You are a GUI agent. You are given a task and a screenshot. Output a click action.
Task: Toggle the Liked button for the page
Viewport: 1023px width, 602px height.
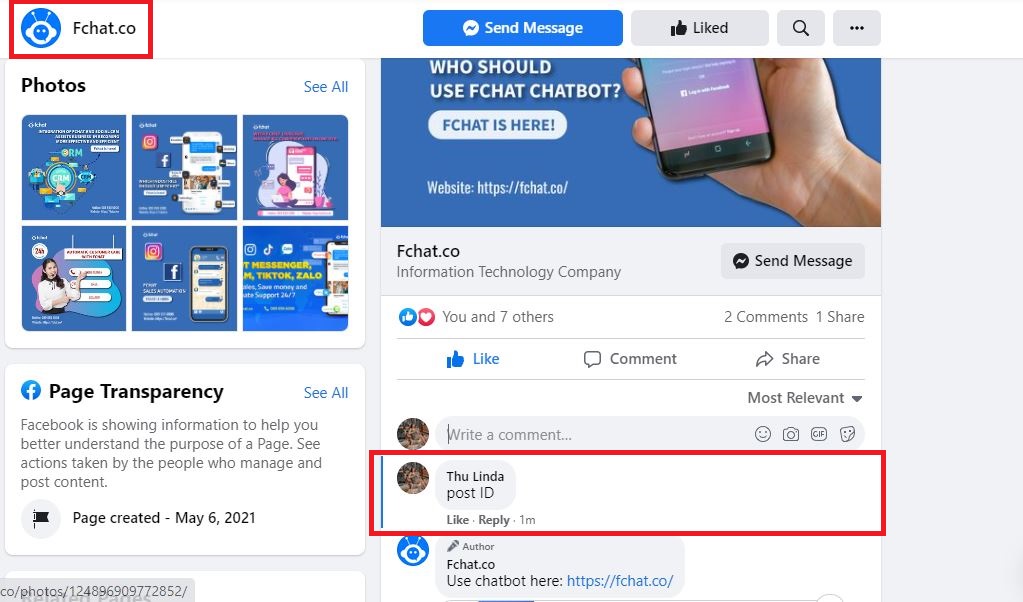699,28
